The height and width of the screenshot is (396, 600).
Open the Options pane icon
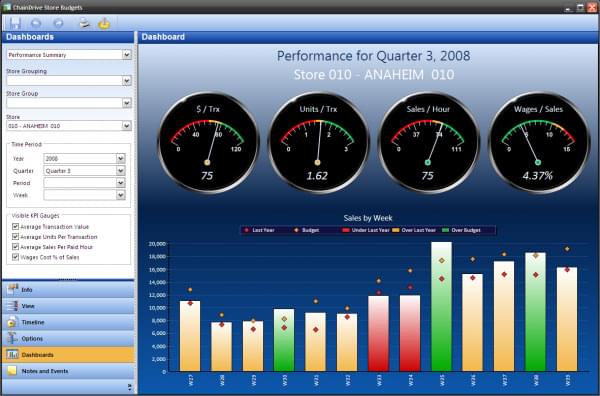point(12,338)
